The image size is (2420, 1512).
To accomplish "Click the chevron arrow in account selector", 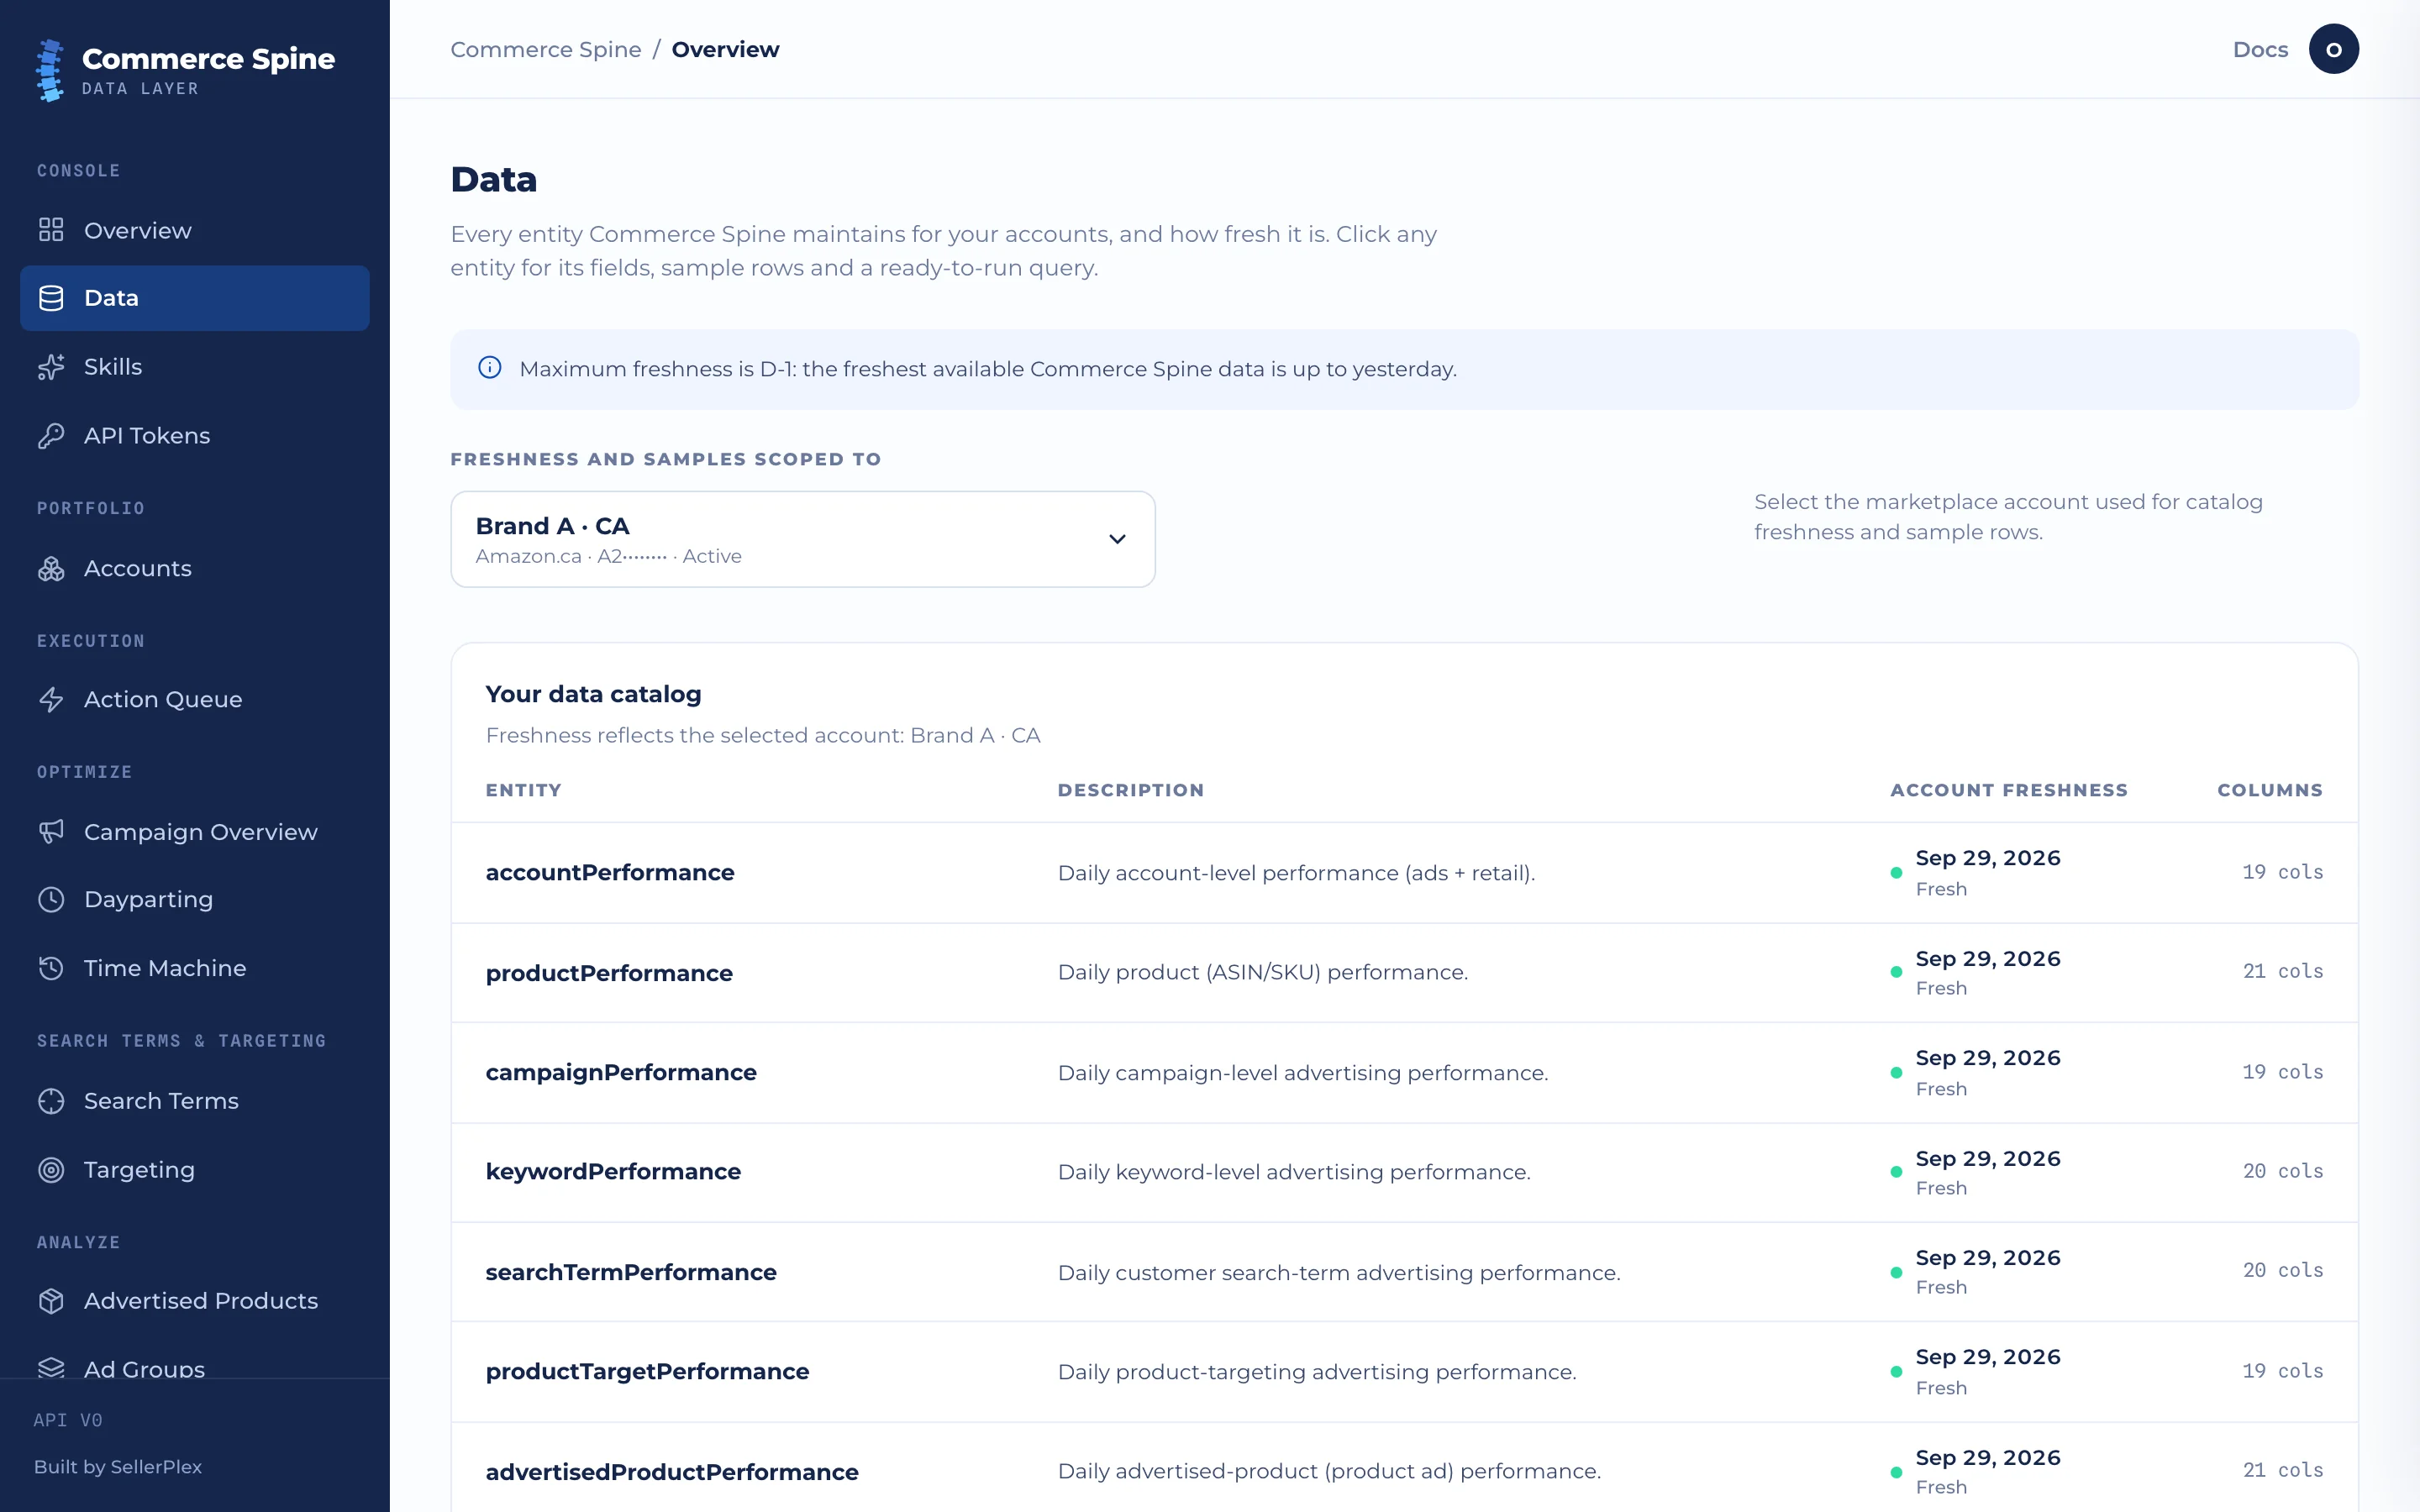I will [1117, 539].
